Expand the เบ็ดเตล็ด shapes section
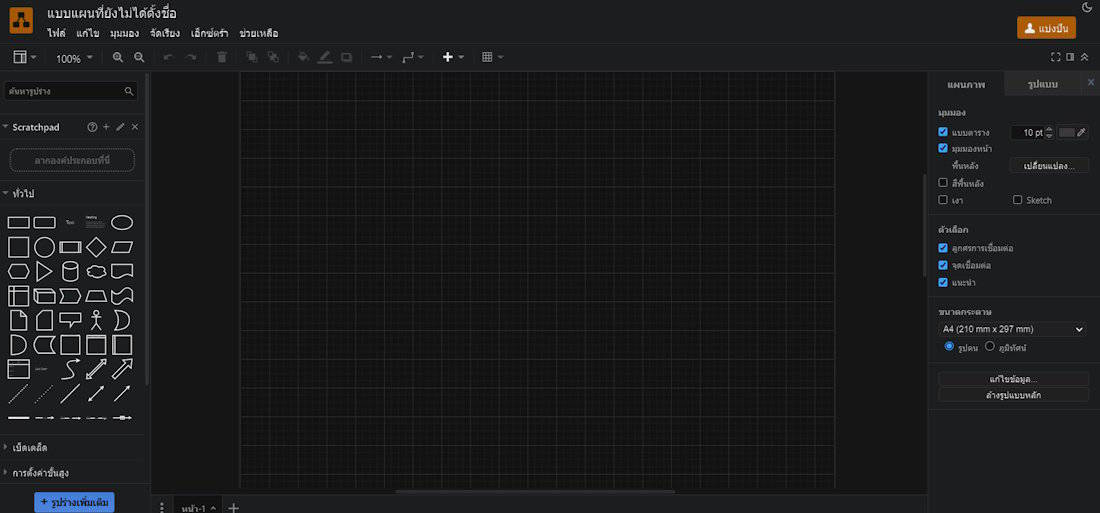Viewport: 1100px width, 513px height. [30, 447]
